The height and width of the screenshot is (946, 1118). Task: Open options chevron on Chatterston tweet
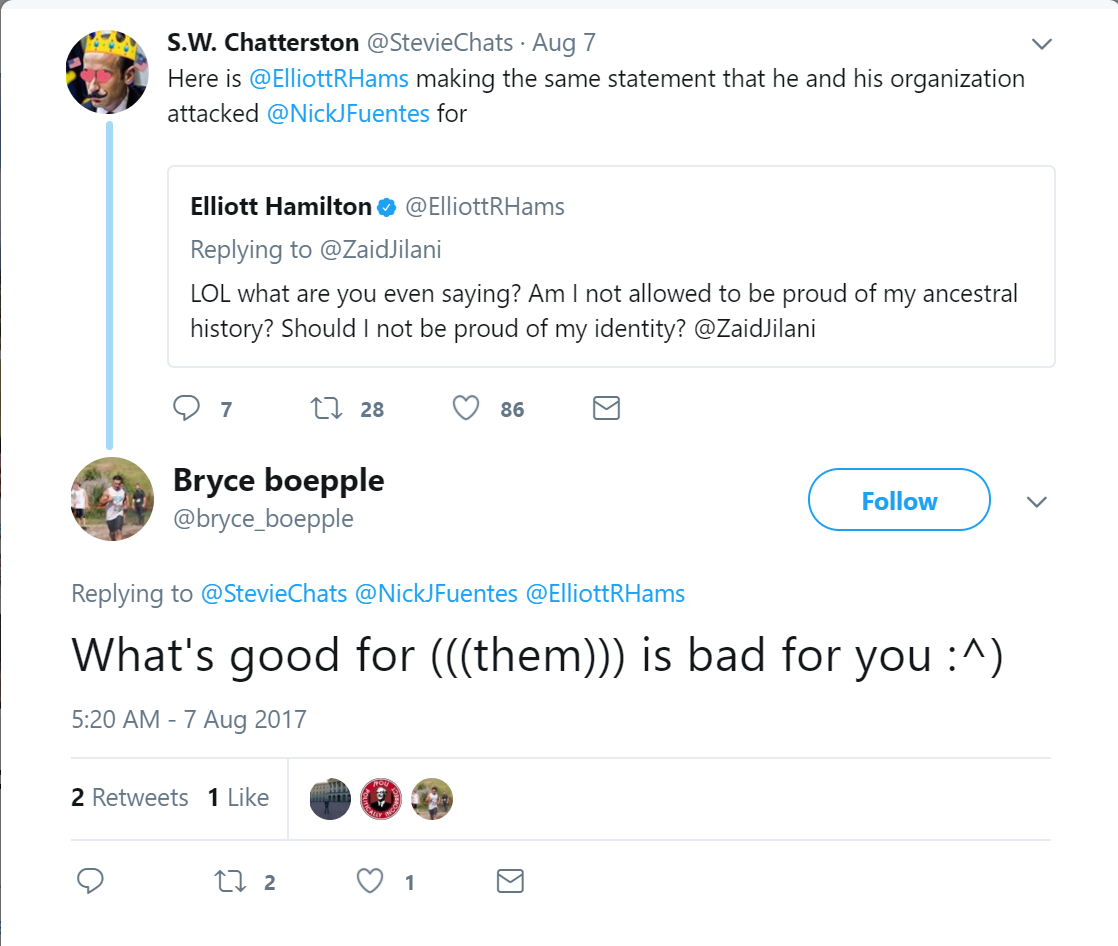(x=1042, y=44)
